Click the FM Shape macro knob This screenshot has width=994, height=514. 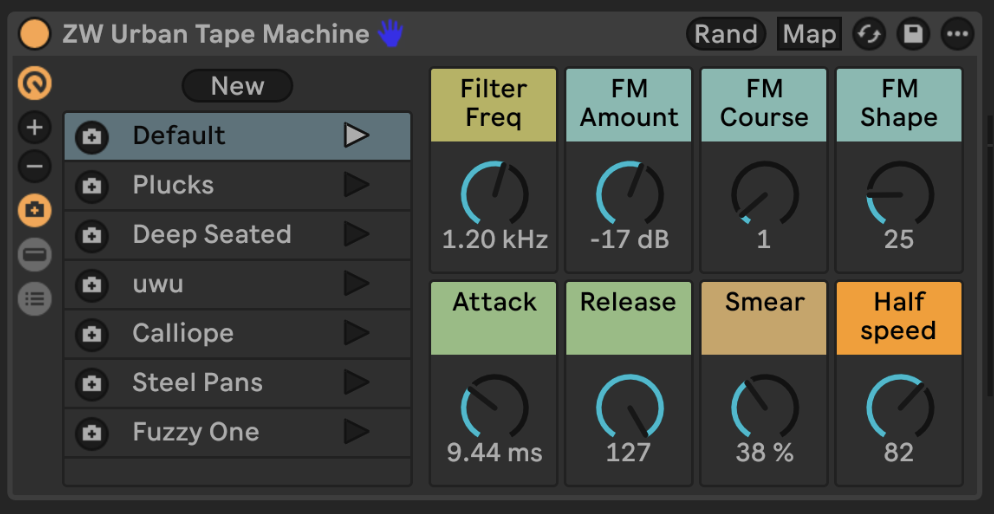(900, 194)
